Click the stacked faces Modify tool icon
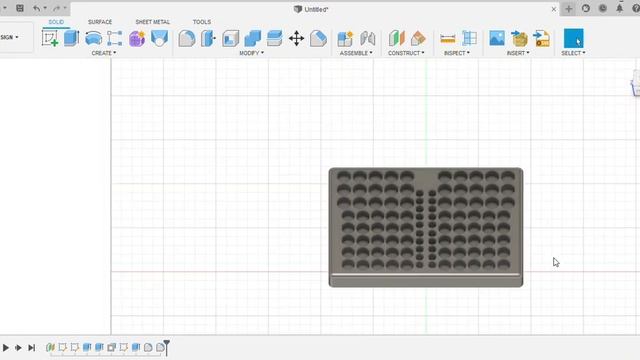Screen dimensions: 640x360 click(275, 38)
